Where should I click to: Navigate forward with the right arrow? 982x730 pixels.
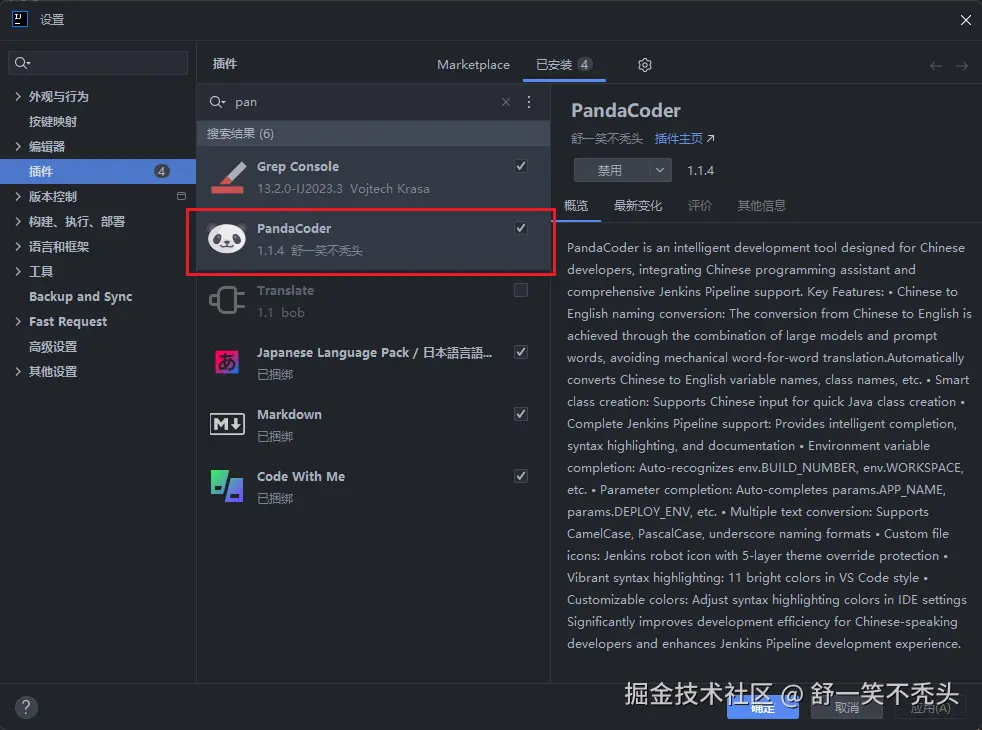coord(962,66)
